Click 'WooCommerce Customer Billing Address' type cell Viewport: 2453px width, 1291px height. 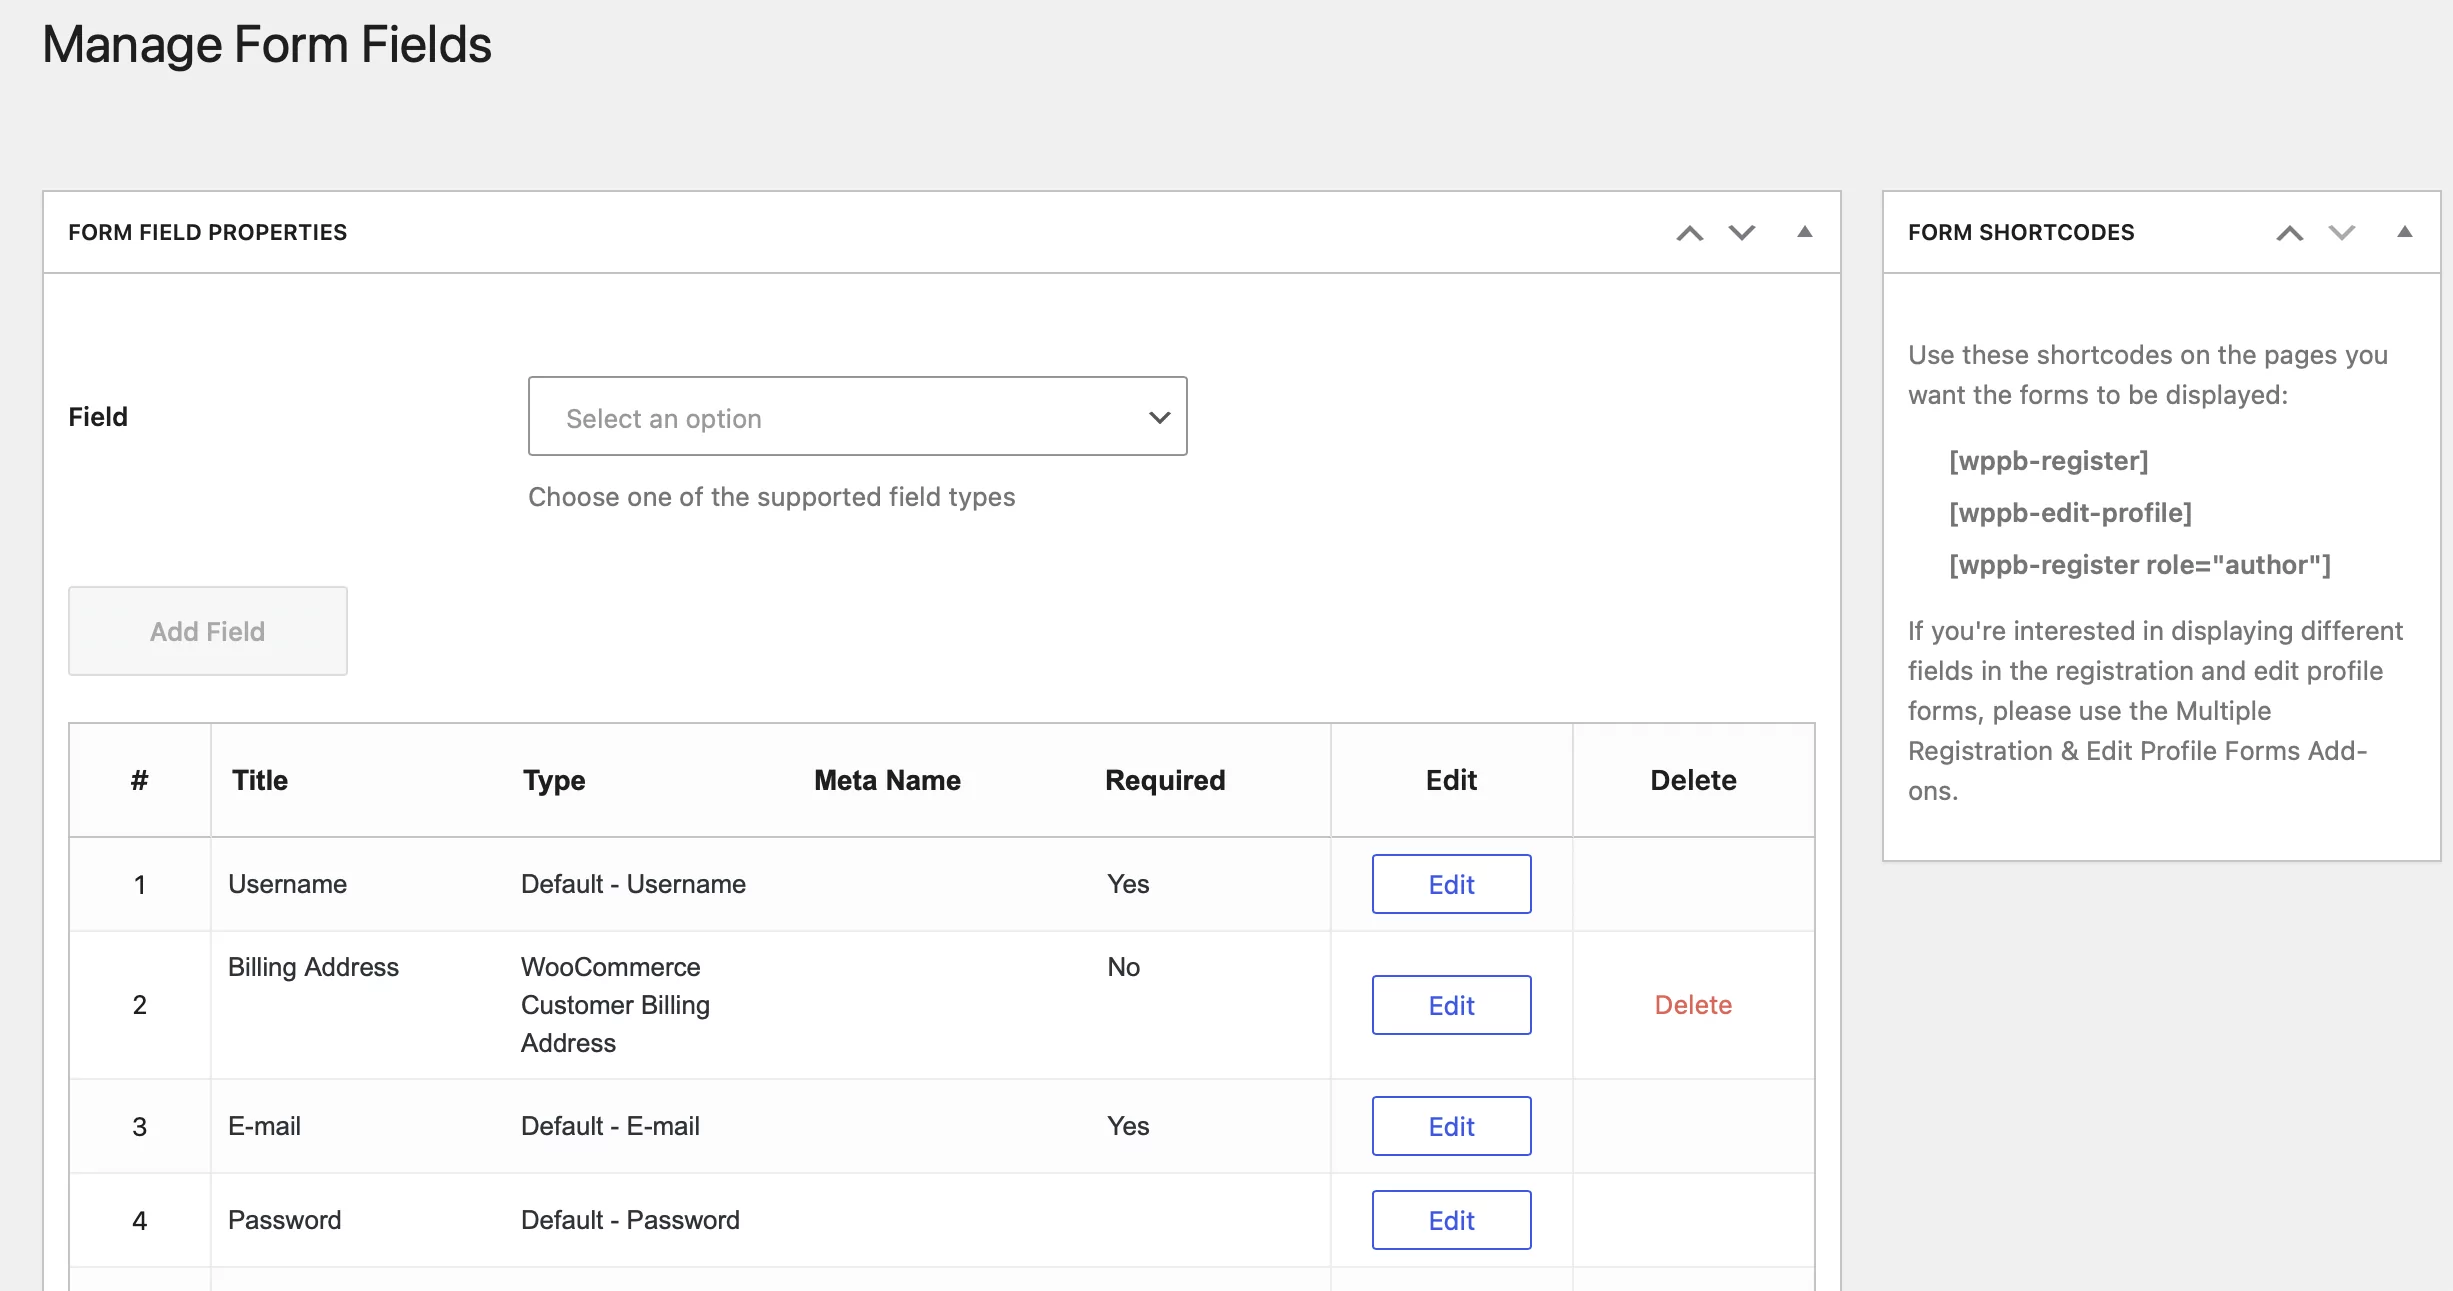point(615,1005)
